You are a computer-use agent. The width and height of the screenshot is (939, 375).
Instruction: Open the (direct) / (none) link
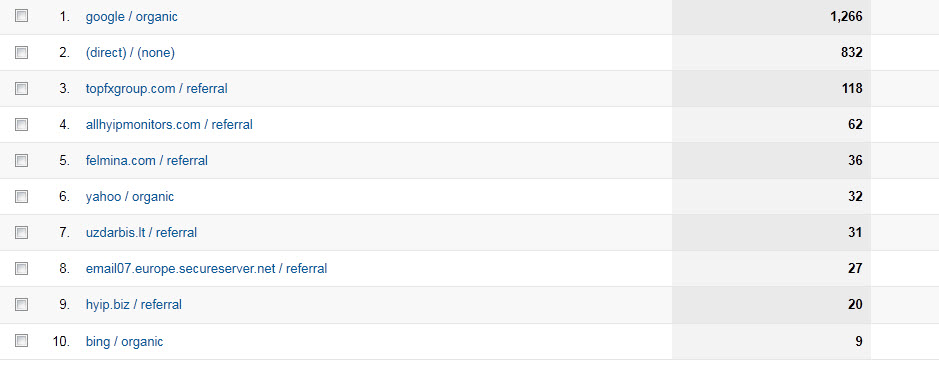131,53
